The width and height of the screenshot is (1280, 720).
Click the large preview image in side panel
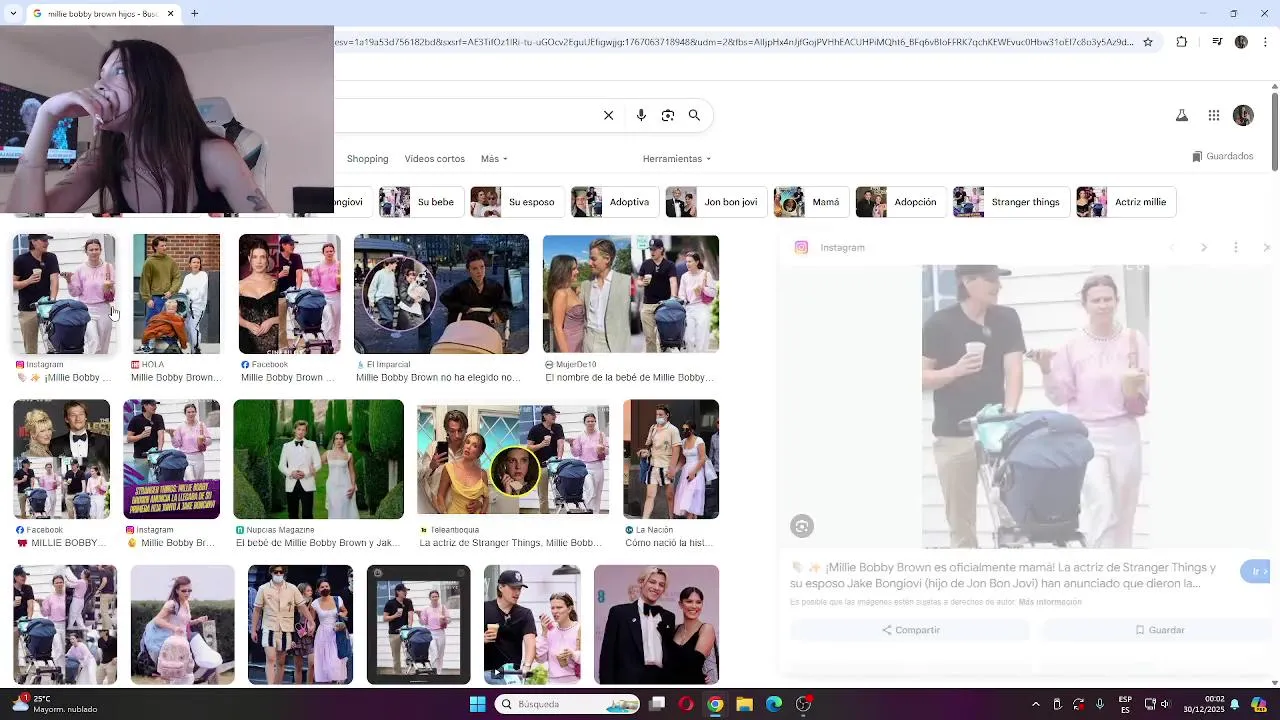[x=1035, y=406]
